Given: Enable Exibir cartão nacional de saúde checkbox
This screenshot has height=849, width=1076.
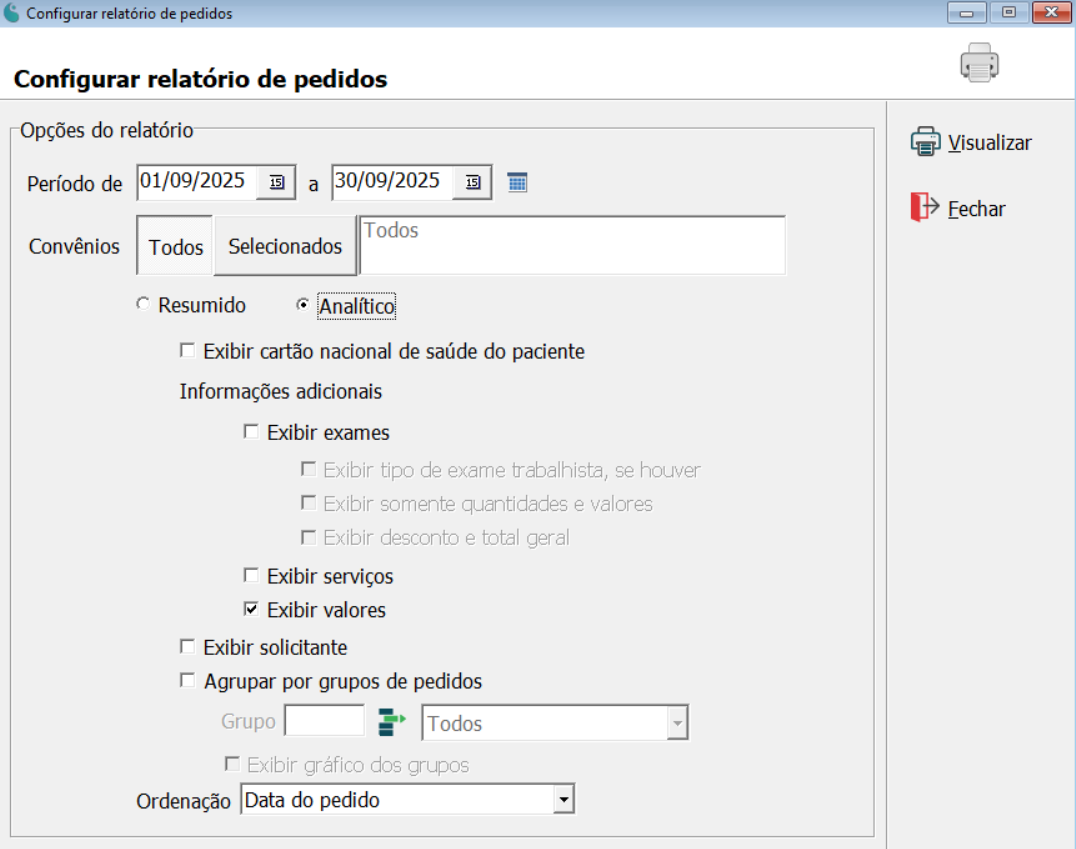Looking at the screenshot, I should click(x=187, y=351).
